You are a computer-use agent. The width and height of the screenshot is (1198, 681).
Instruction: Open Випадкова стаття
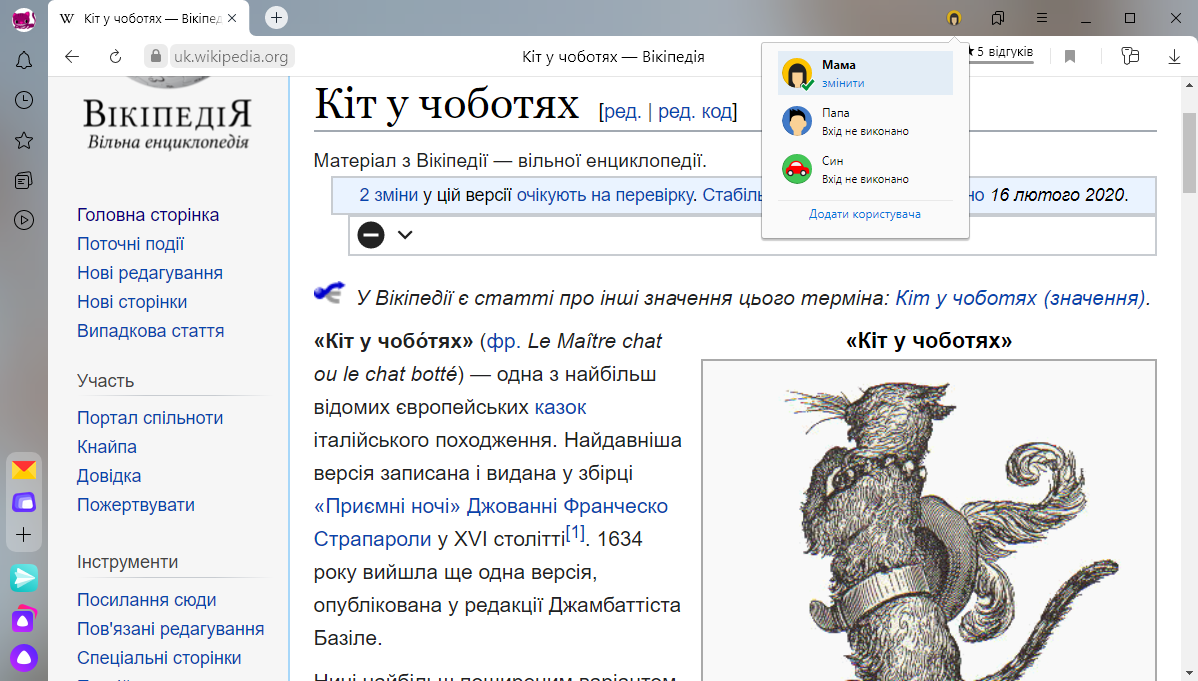point(151,331)
